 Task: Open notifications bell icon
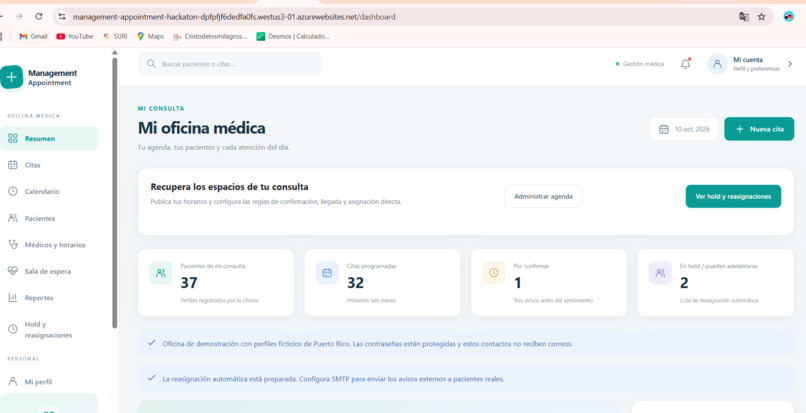[x=685, y=64]
